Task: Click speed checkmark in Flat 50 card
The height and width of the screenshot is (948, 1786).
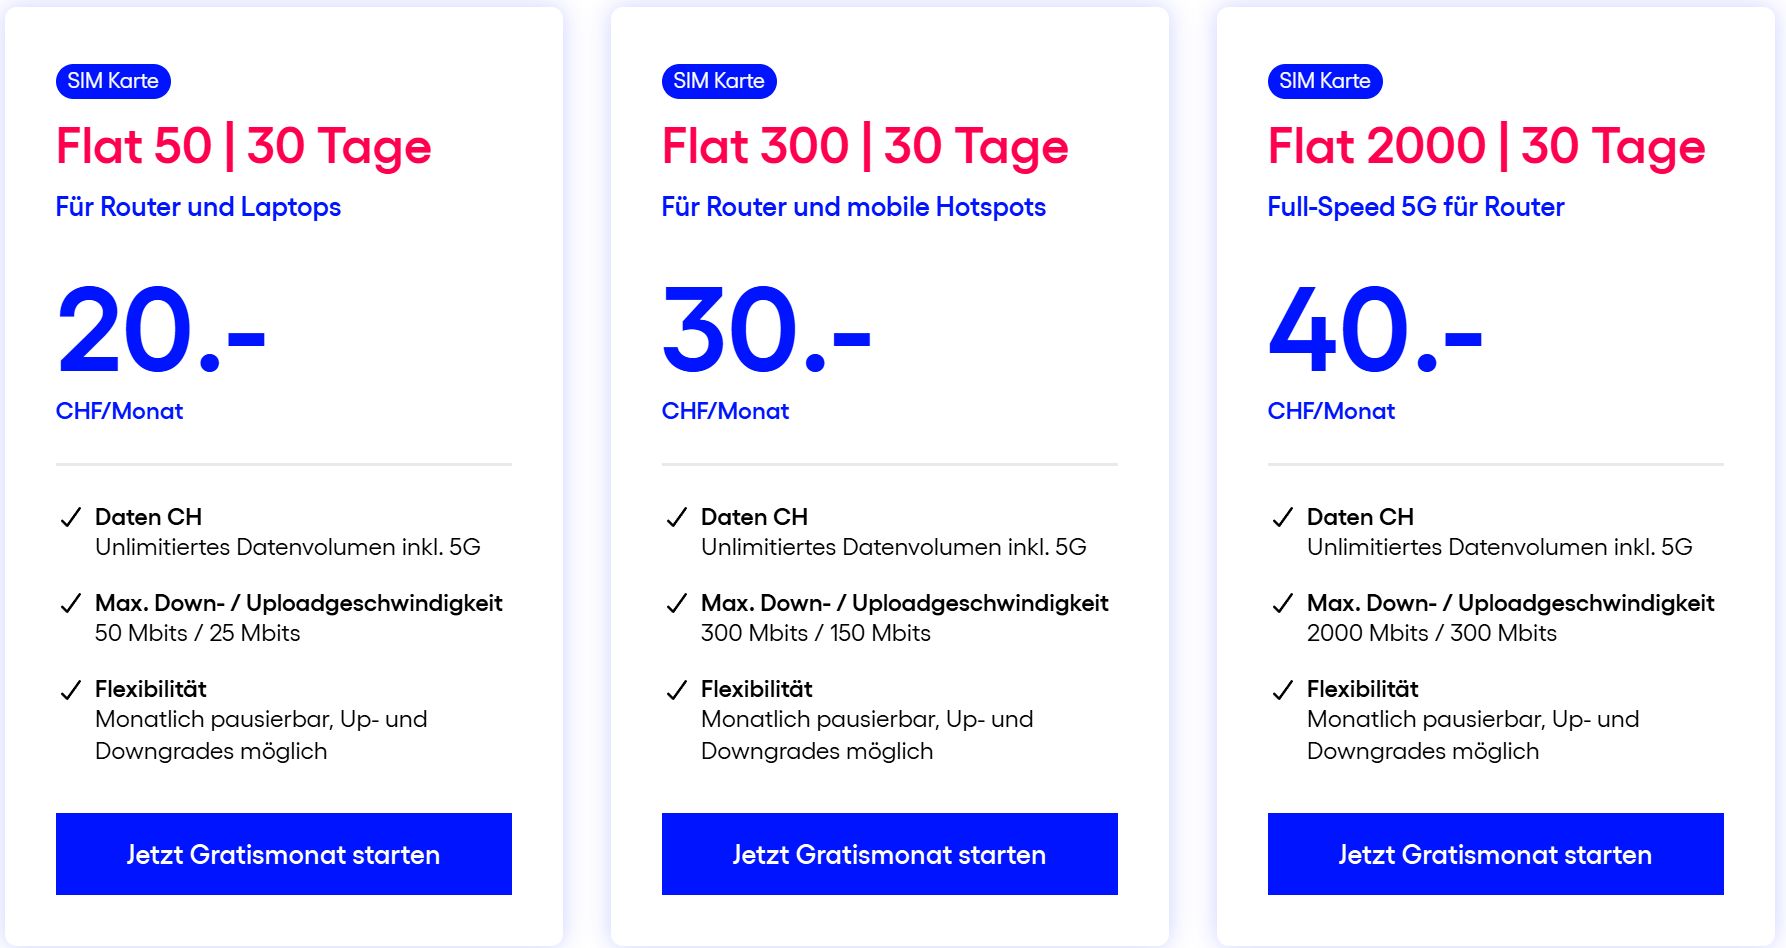Action: pyautogui.click(x=71, y=603)
